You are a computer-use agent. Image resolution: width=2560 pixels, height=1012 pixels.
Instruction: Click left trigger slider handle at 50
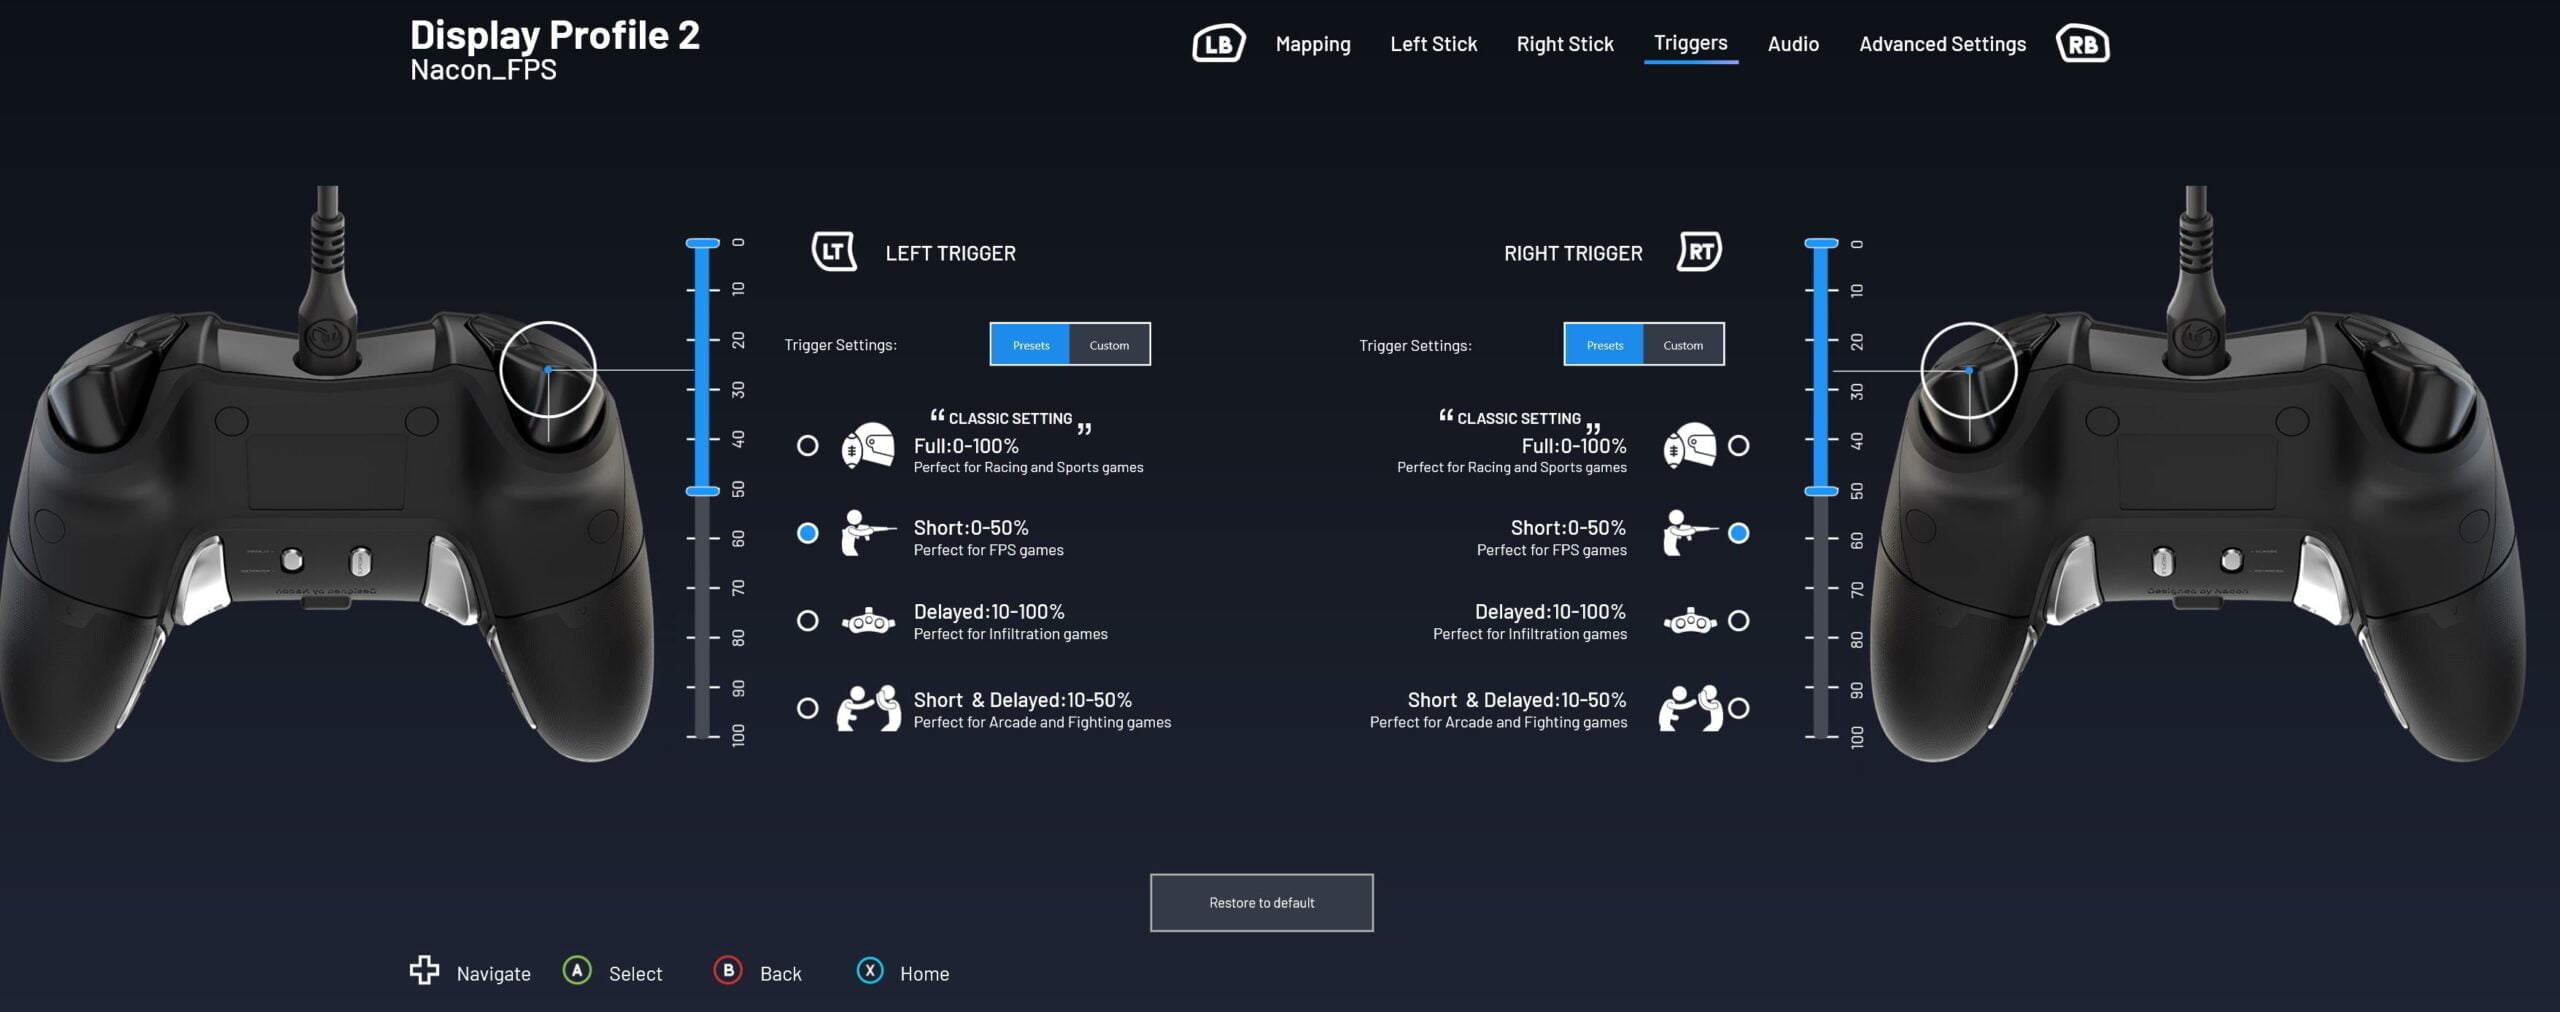click(x=702, y=491)
